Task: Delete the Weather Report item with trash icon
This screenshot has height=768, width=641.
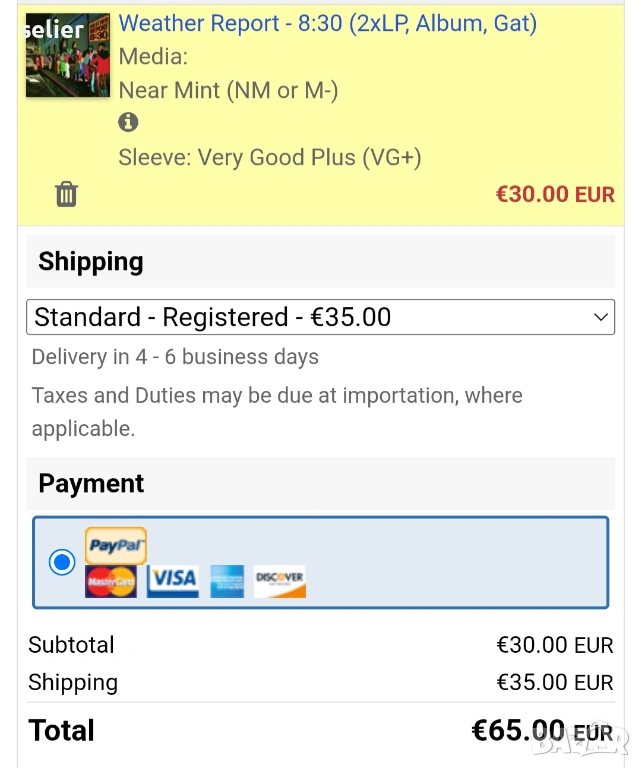Action: pos(66,194)
